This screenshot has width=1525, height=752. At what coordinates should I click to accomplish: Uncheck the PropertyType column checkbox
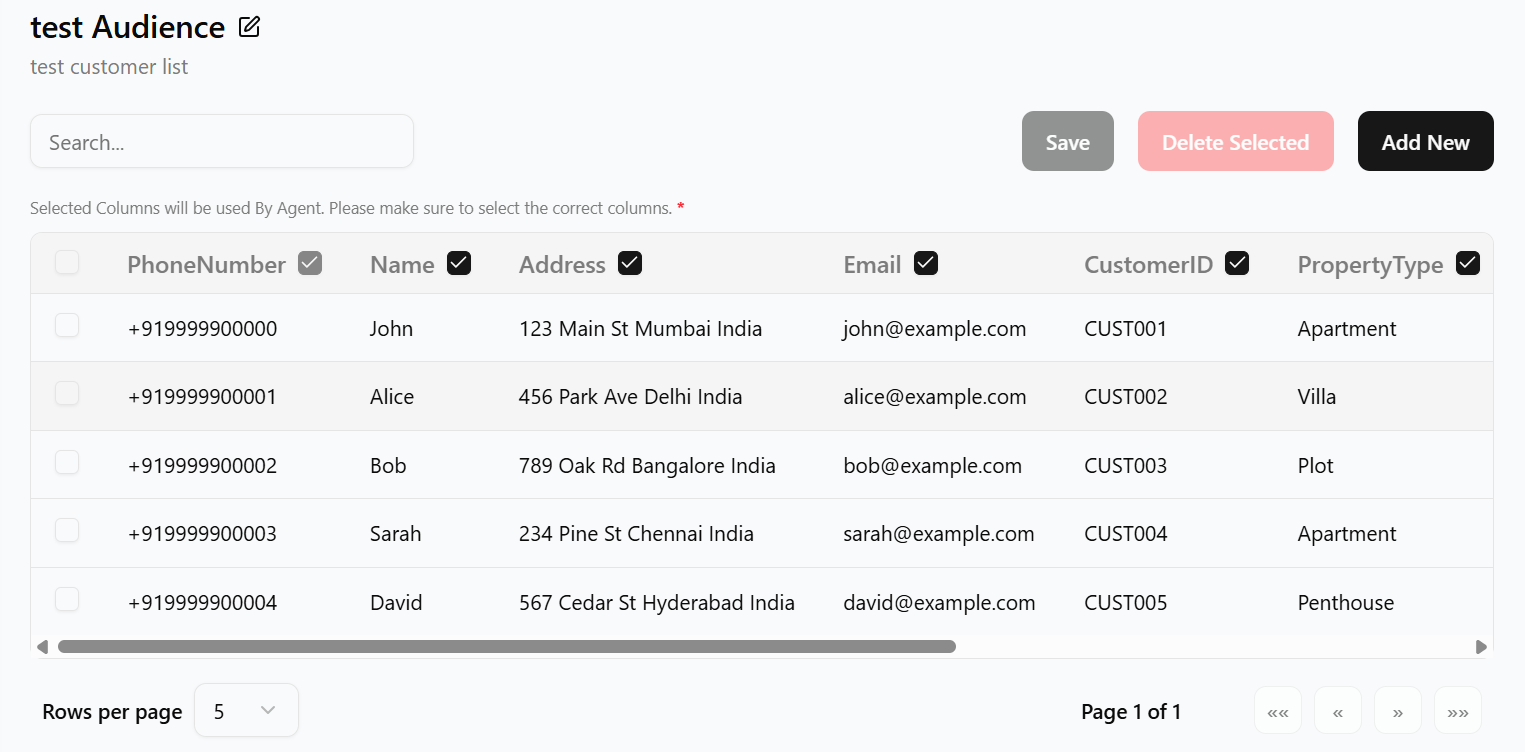(1468, 263)
